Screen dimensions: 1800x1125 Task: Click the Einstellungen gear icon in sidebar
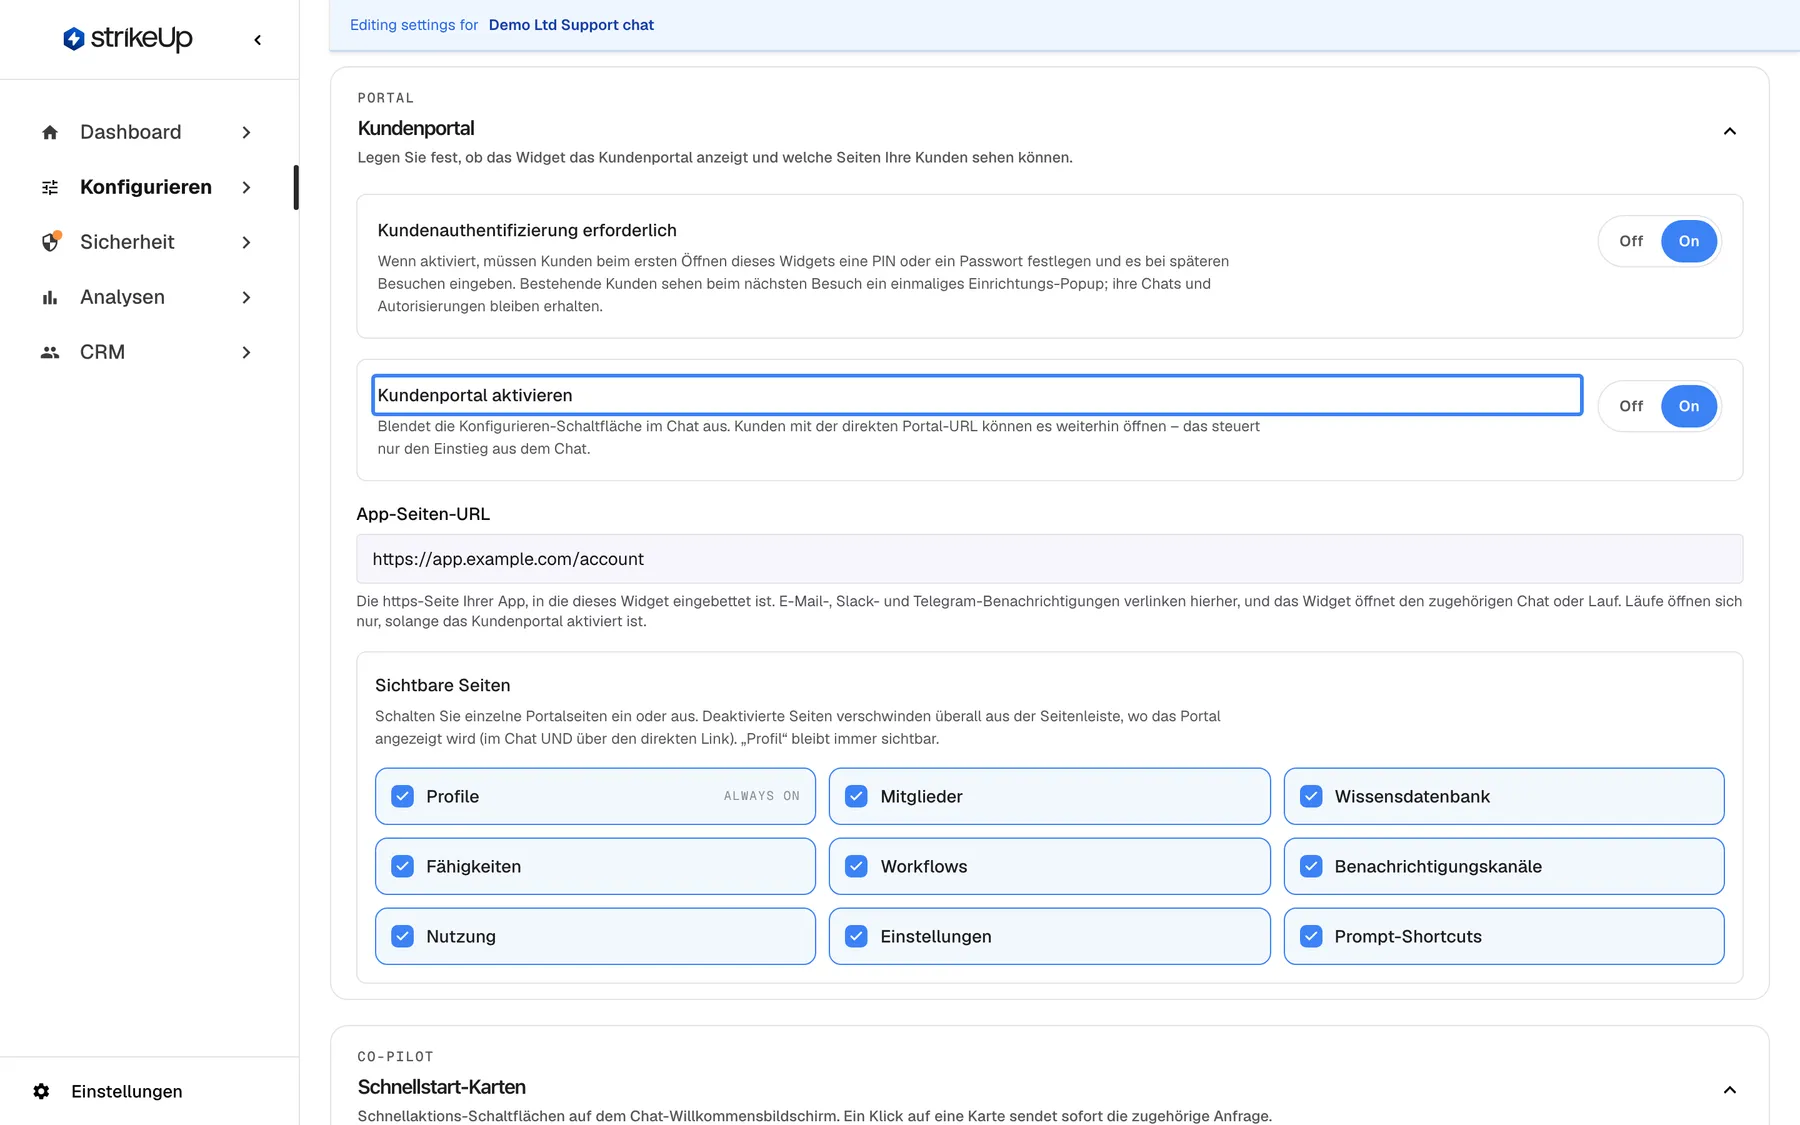point(41,1091)
